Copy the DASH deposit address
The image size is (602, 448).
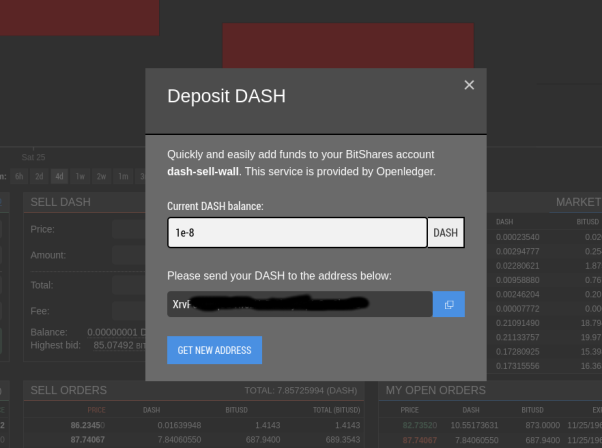click(x=449, y=304)
